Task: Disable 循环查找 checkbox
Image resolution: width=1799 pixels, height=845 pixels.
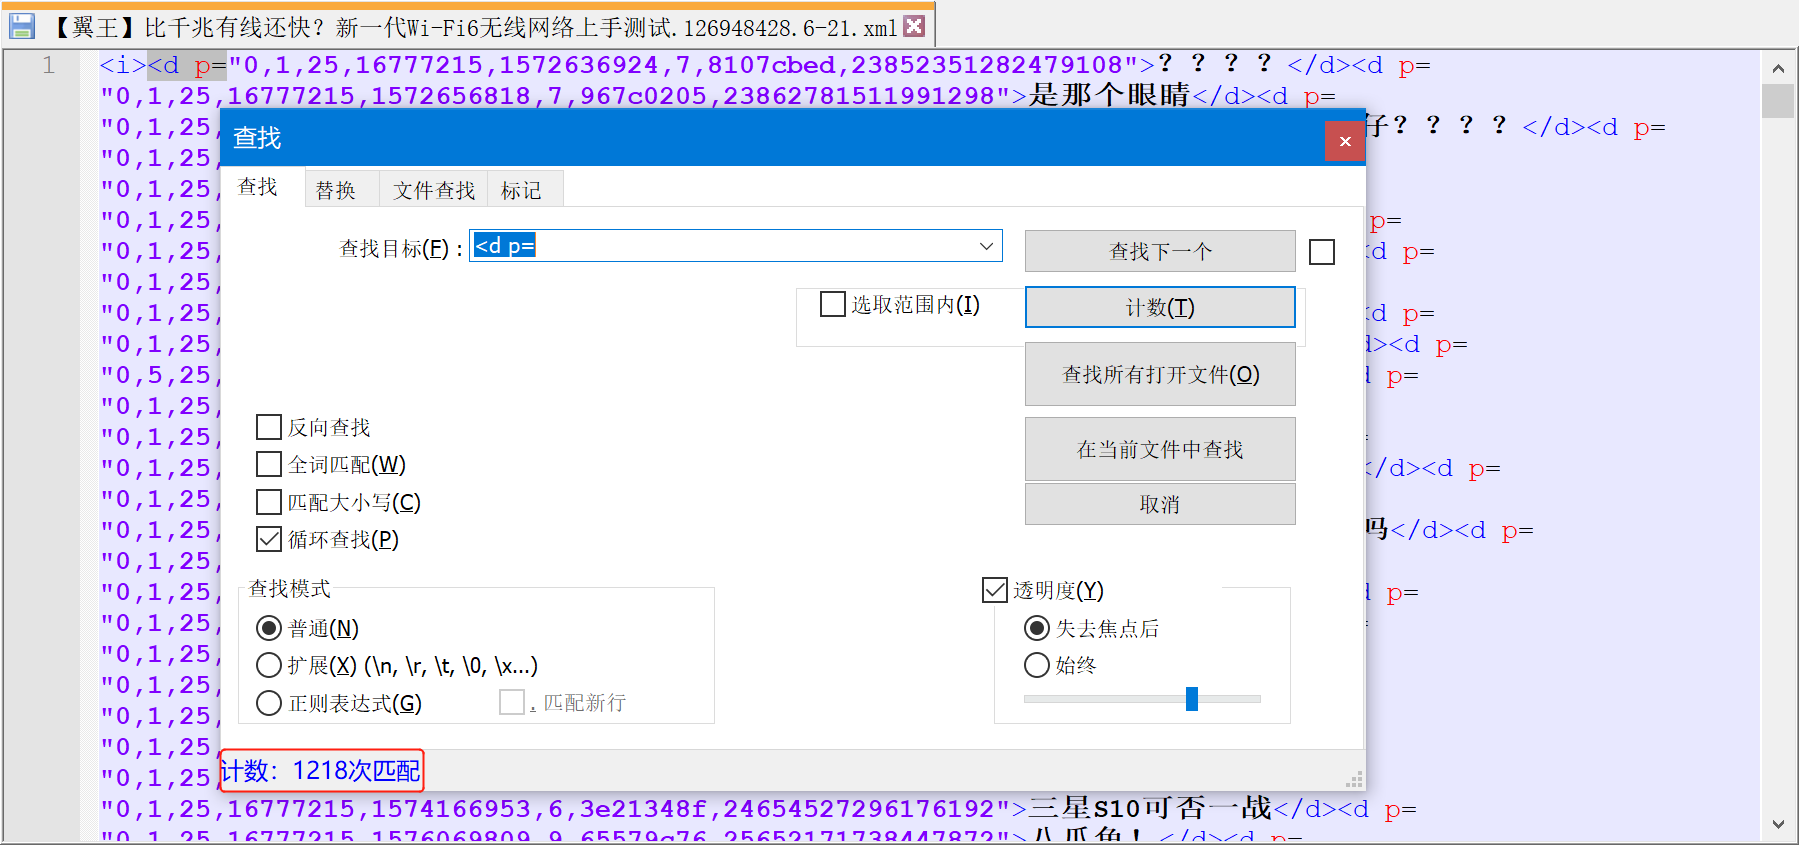Action: (x=269, y=539)
